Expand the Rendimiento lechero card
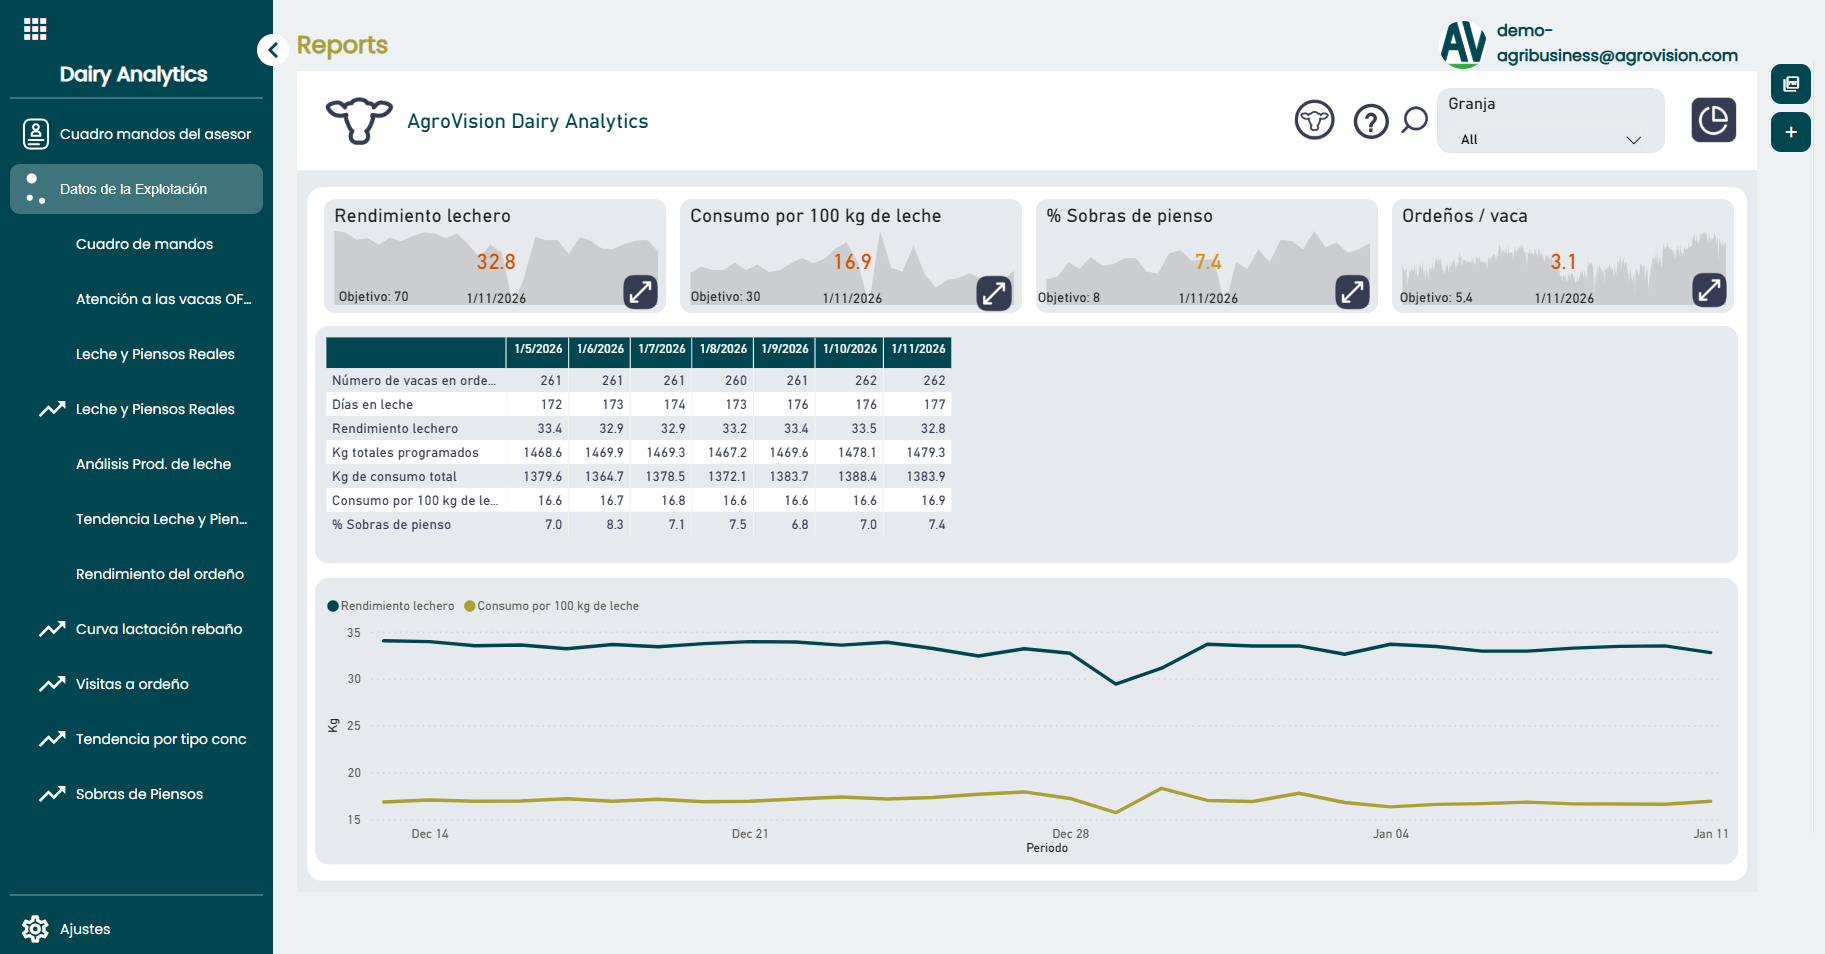Image resolution: width=1825 pixels, height=954 pixels. [640, 292]
